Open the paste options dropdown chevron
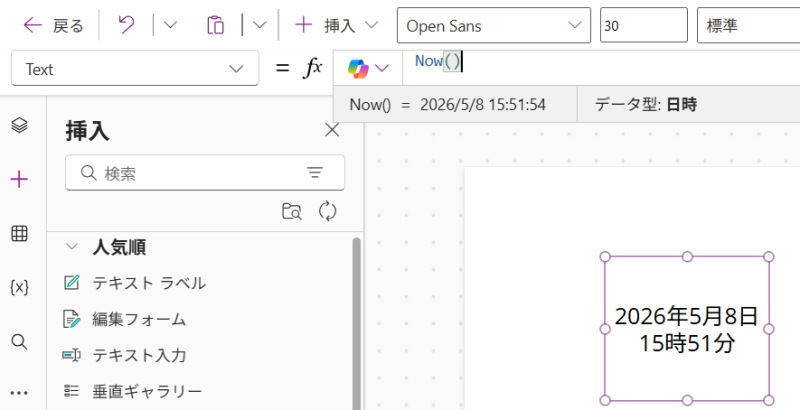The height and width of the screenshot is (410, 800). click(x=260, y=25)
